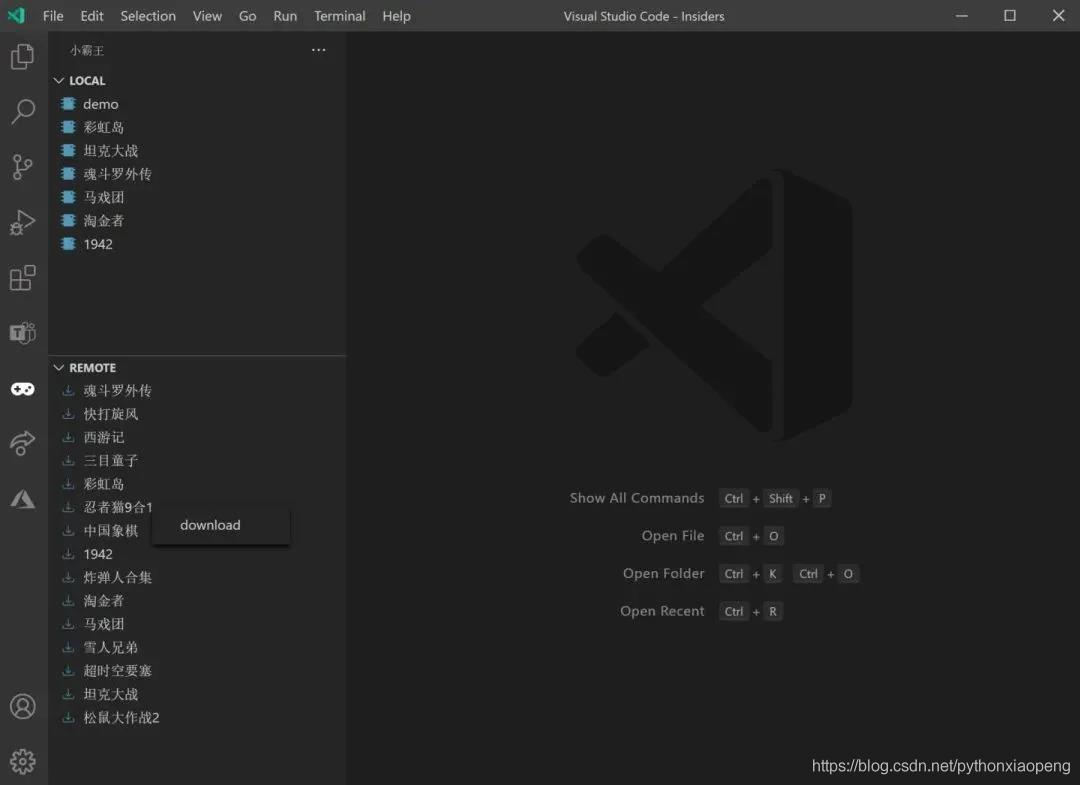Screen dimensions: 1080x785
Task: Open the Terminal menu
Action: pyautogui.click(x=340, y=16)
